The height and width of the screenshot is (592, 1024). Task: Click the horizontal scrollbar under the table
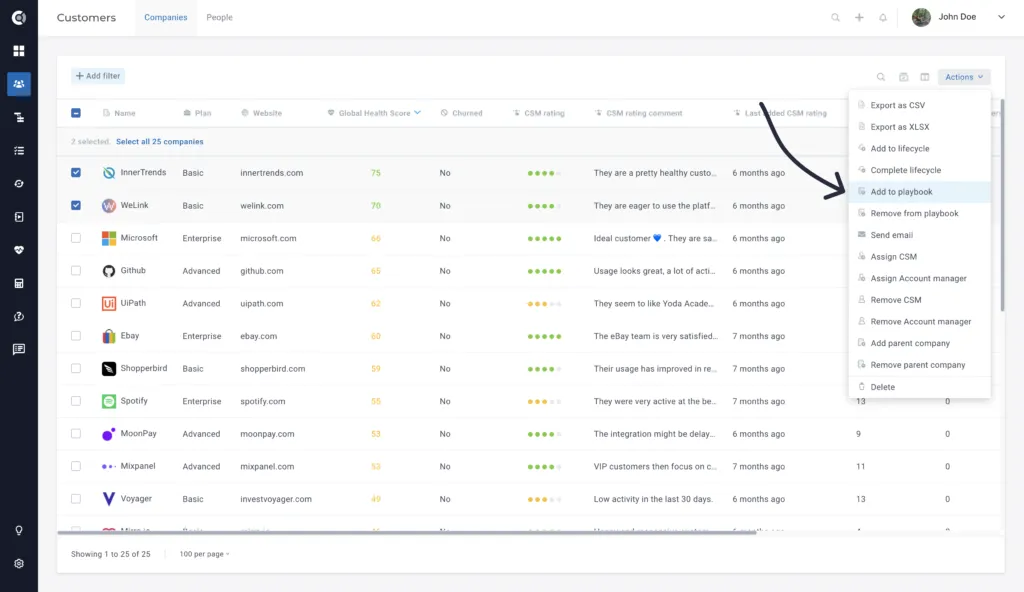coord(407,533)
